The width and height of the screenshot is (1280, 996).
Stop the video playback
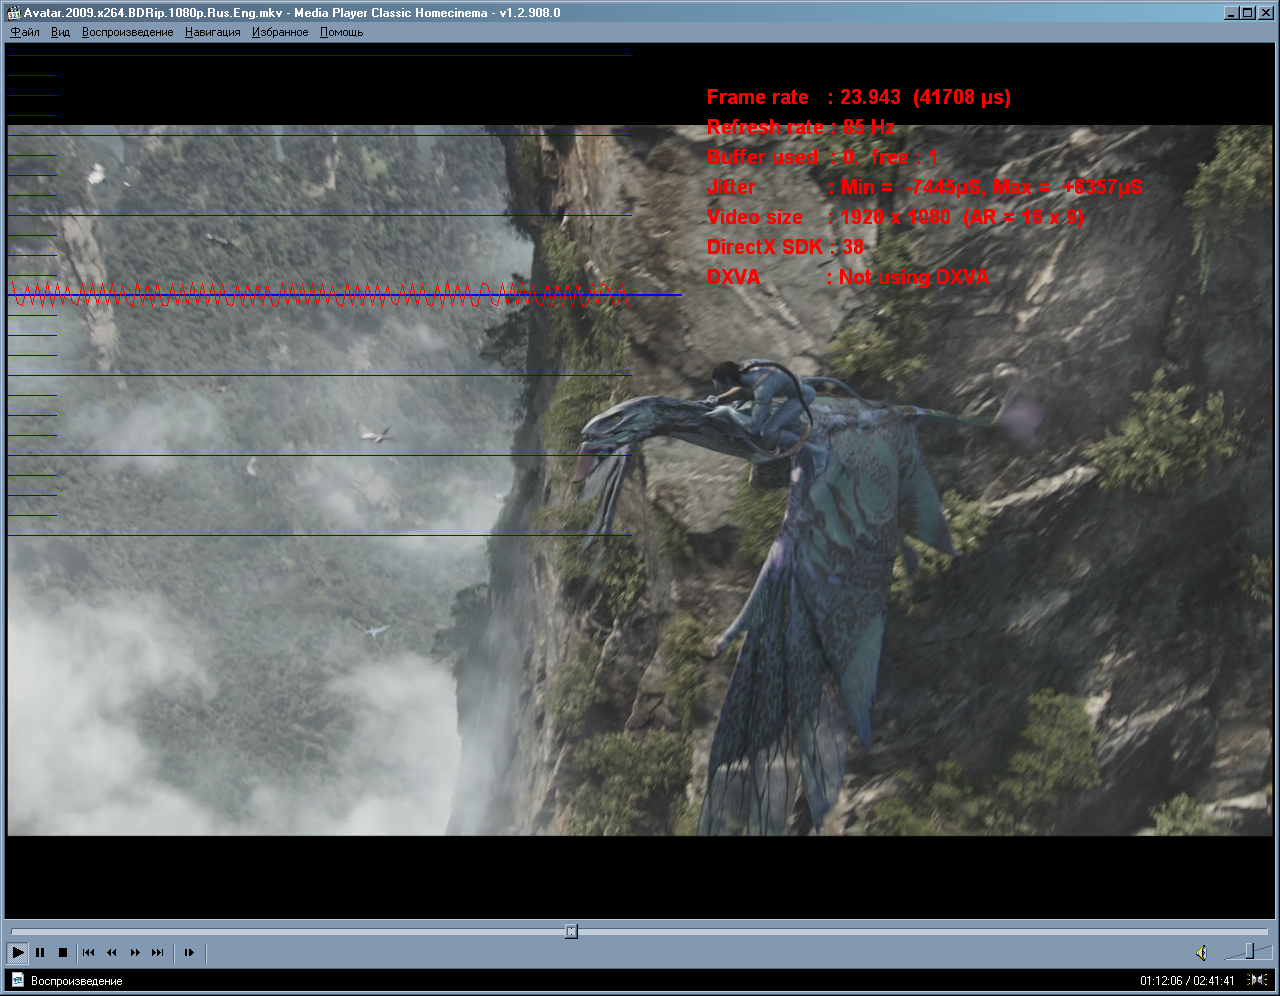click(x=62, y=953)
